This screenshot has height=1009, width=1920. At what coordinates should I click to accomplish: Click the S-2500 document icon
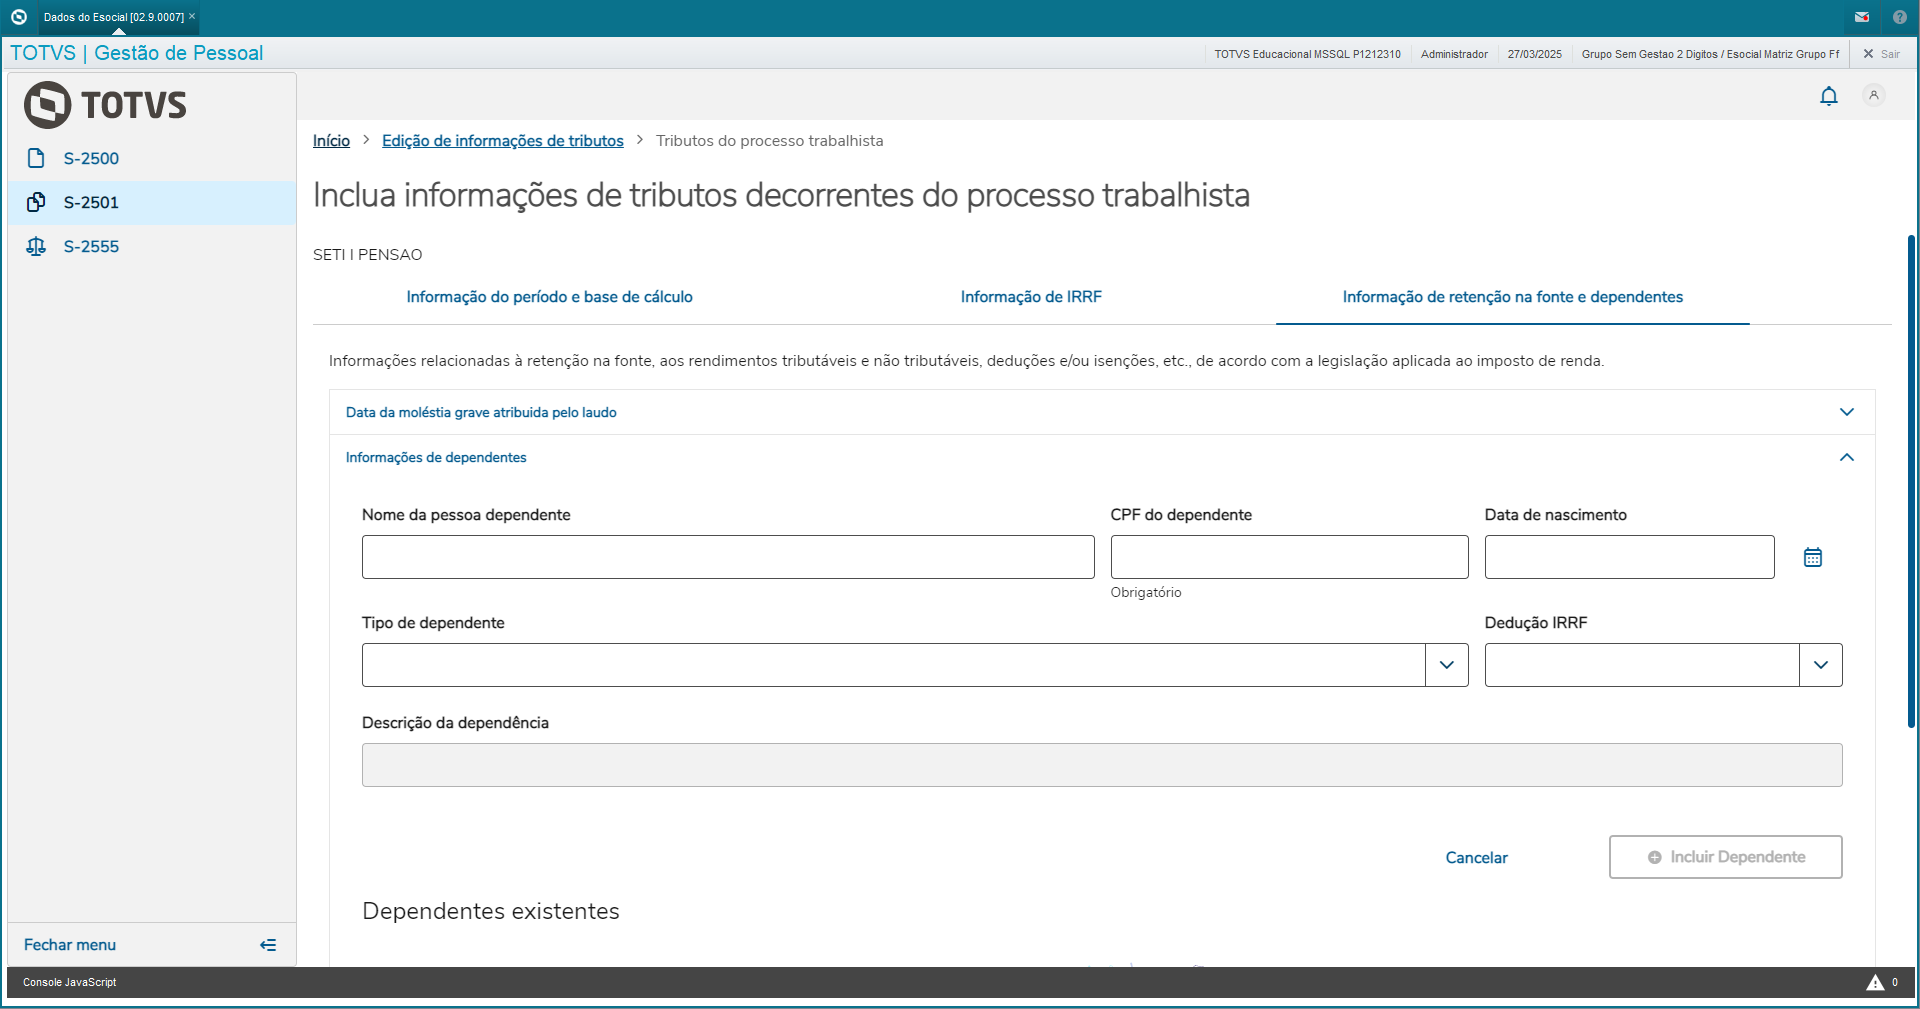(x=36, y=158)
